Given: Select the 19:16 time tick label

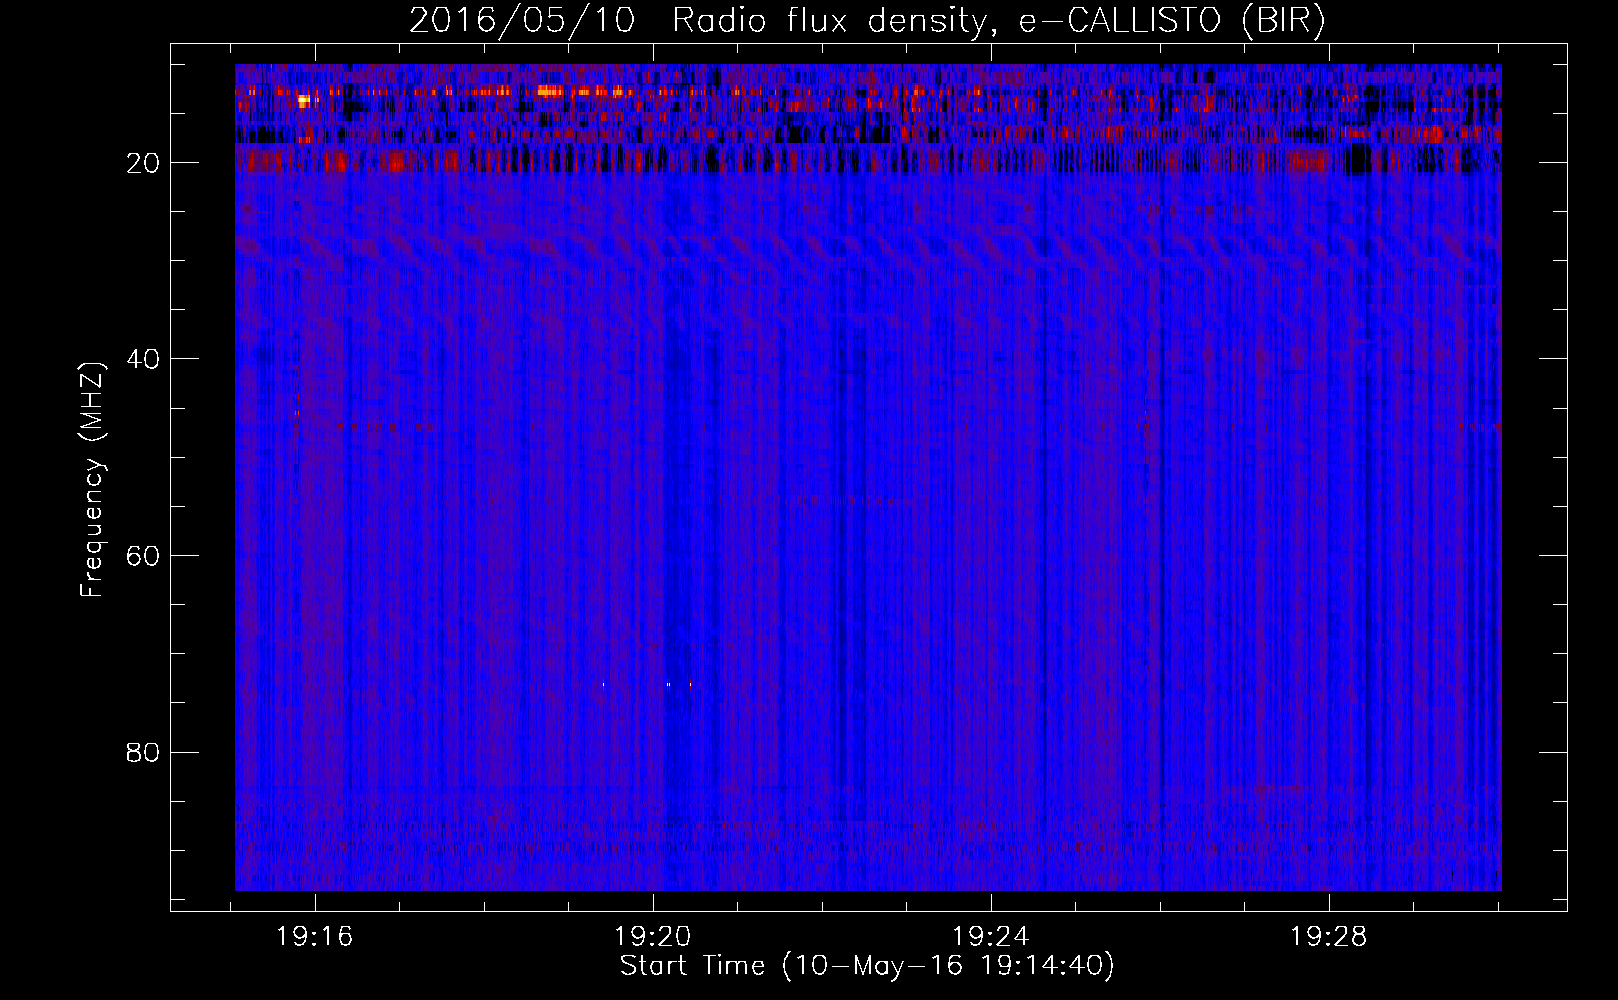Looking at the screenshot, I should [315, 937].
